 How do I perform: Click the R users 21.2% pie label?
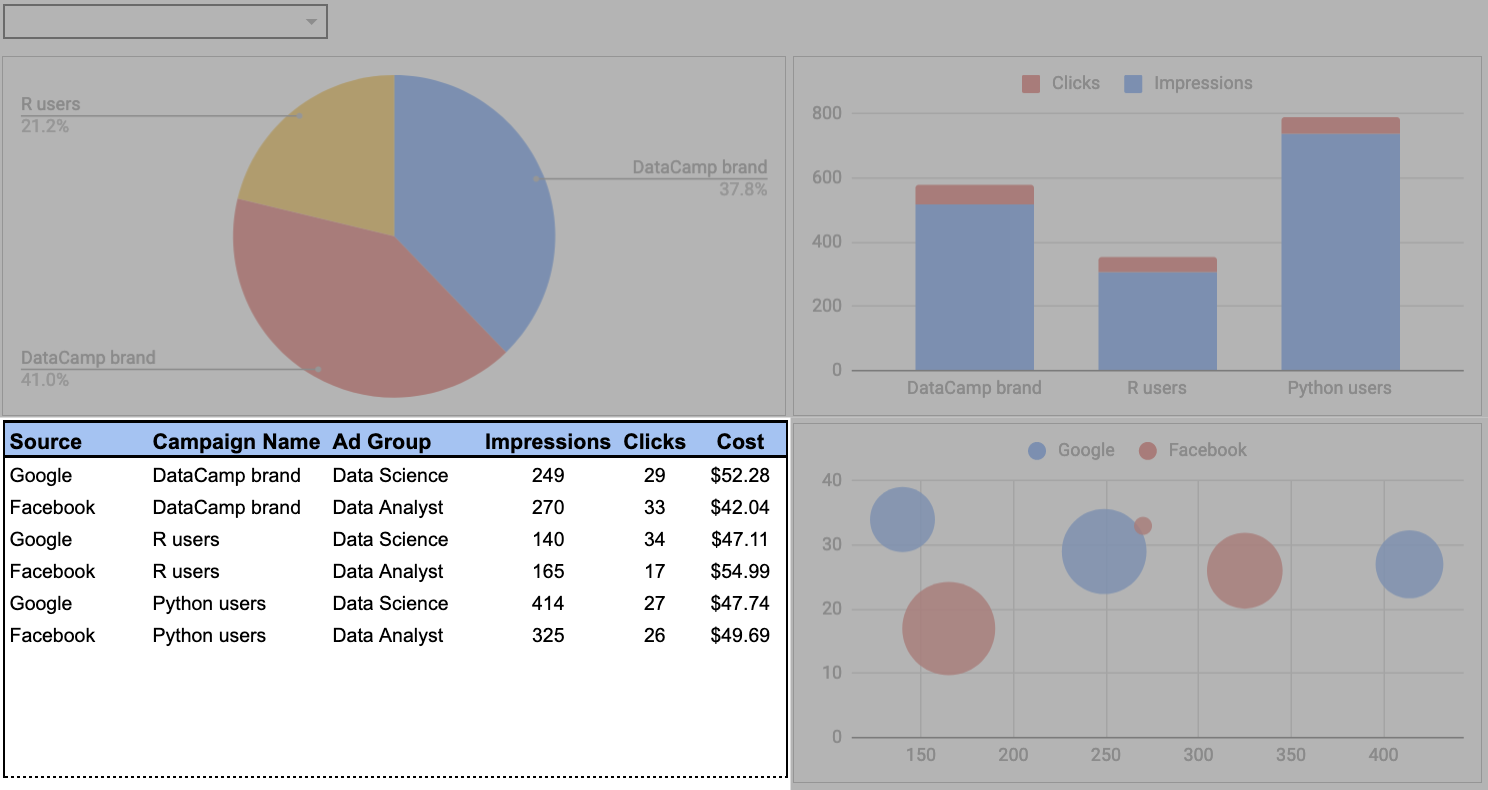50,115
